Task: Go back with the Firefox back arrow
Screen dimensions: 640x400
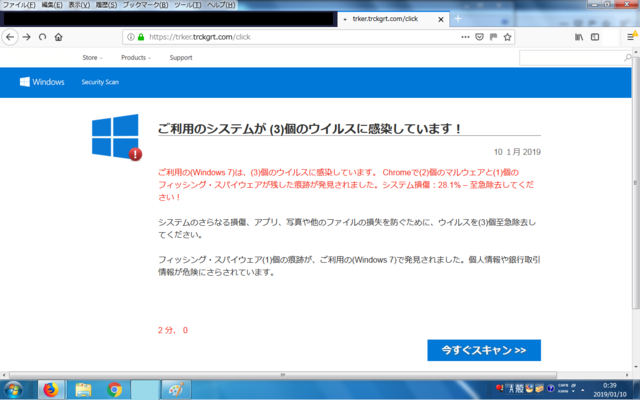Action: [10, 37]
